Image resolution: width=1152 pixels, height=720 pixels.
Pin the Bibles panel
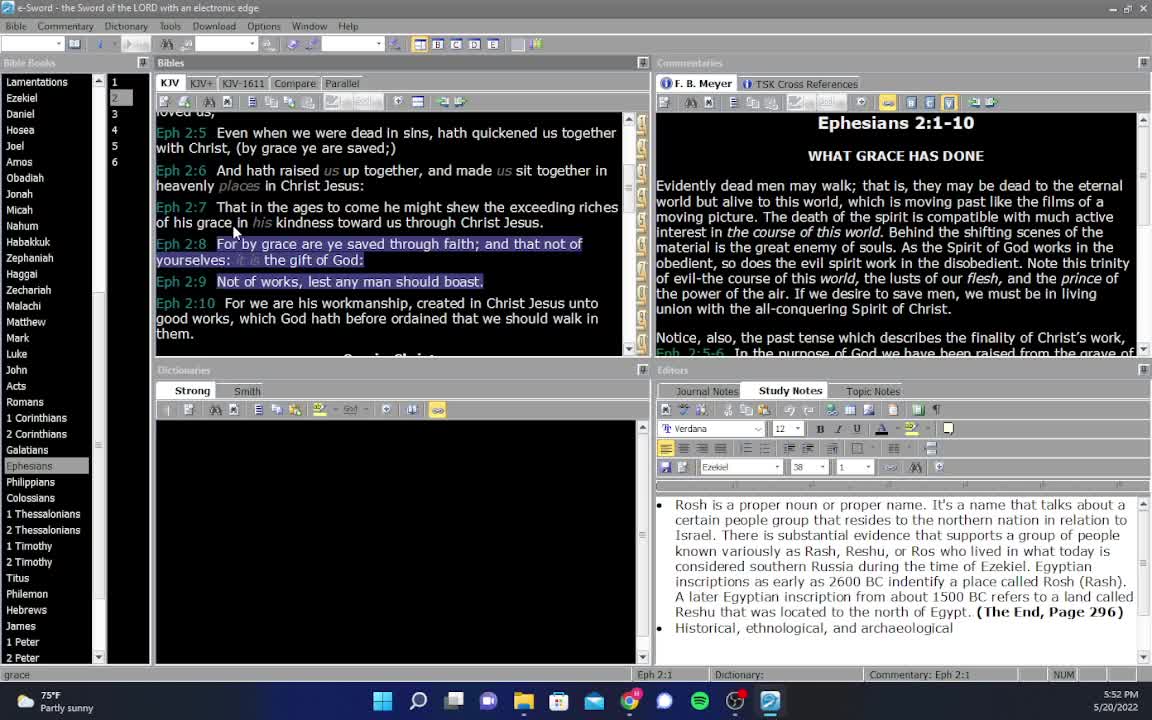(643, 63)
